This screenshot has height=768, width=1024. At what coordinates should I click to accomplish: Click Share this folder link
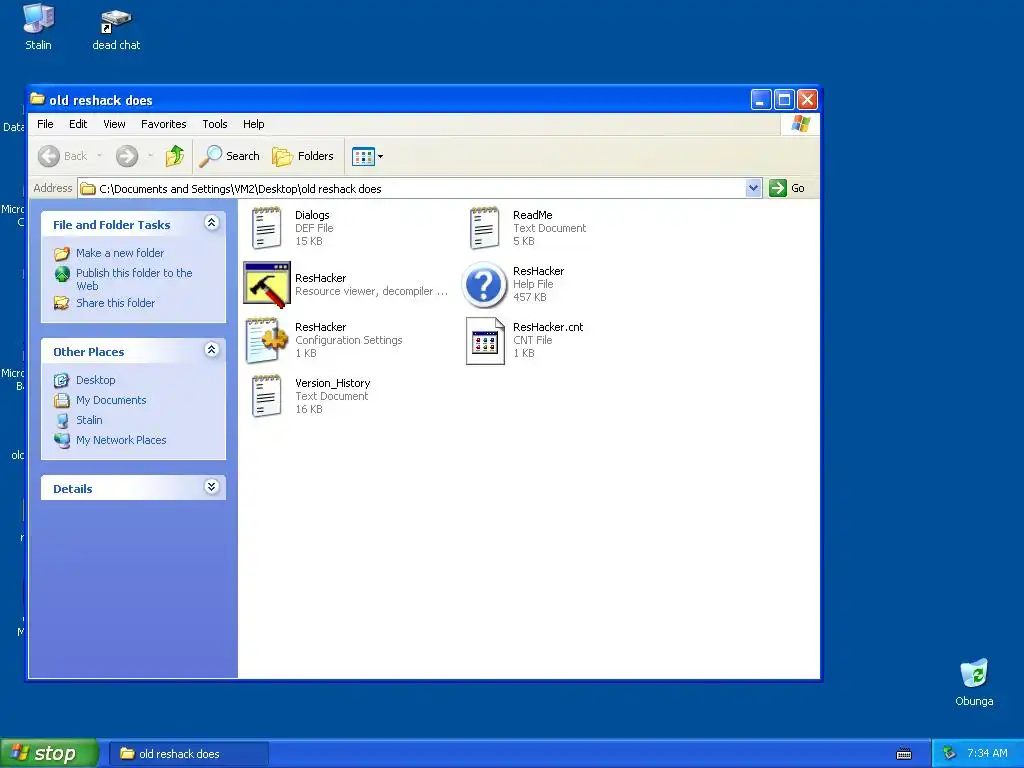click(x=116, y=303)
